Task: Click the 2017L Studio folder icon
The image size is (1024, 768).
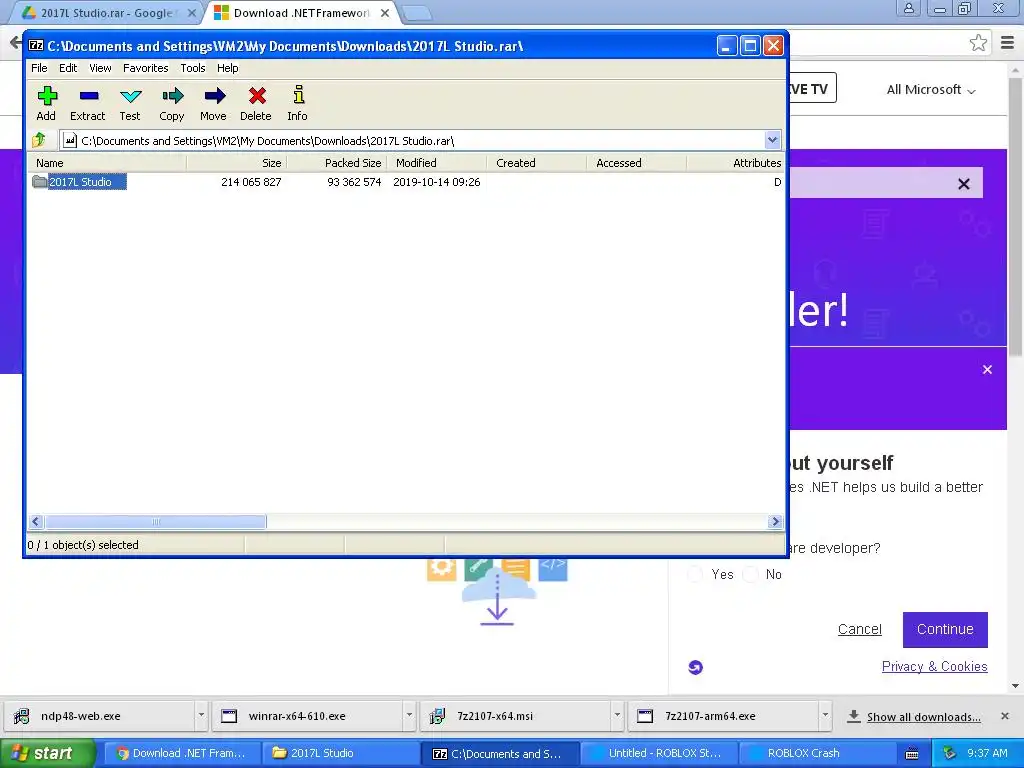Action: tap(40, 182)
